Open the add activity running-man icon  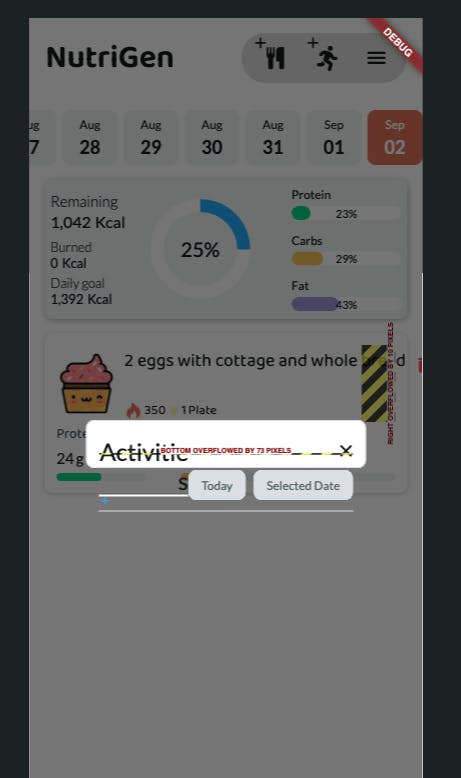coord(323,55)
